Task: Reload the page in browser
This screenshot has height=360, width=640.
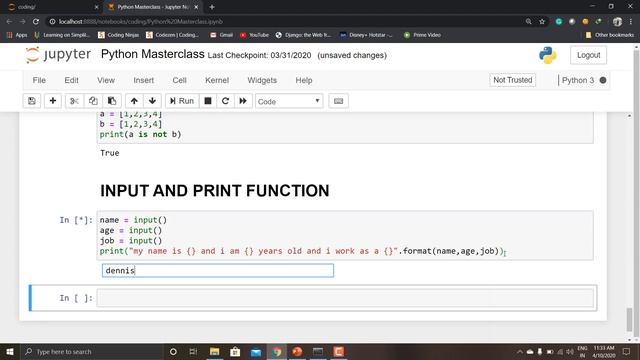Action: pos(36,21)
